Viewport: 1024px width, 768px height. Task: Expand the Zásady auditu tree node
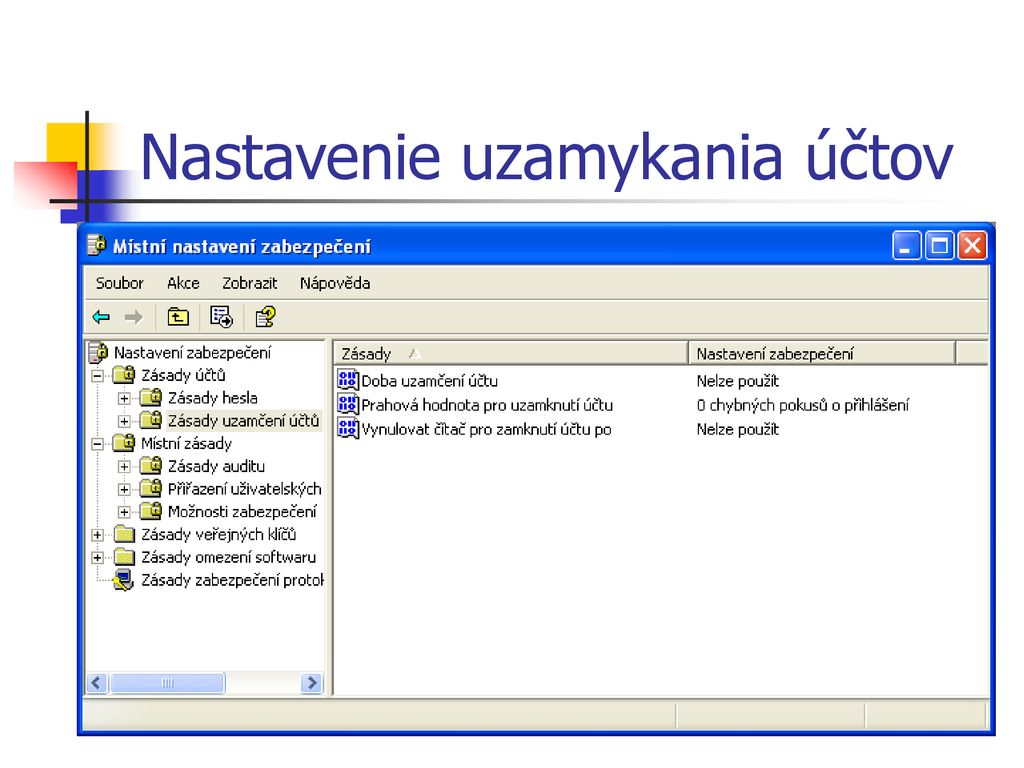pos(124,467)
